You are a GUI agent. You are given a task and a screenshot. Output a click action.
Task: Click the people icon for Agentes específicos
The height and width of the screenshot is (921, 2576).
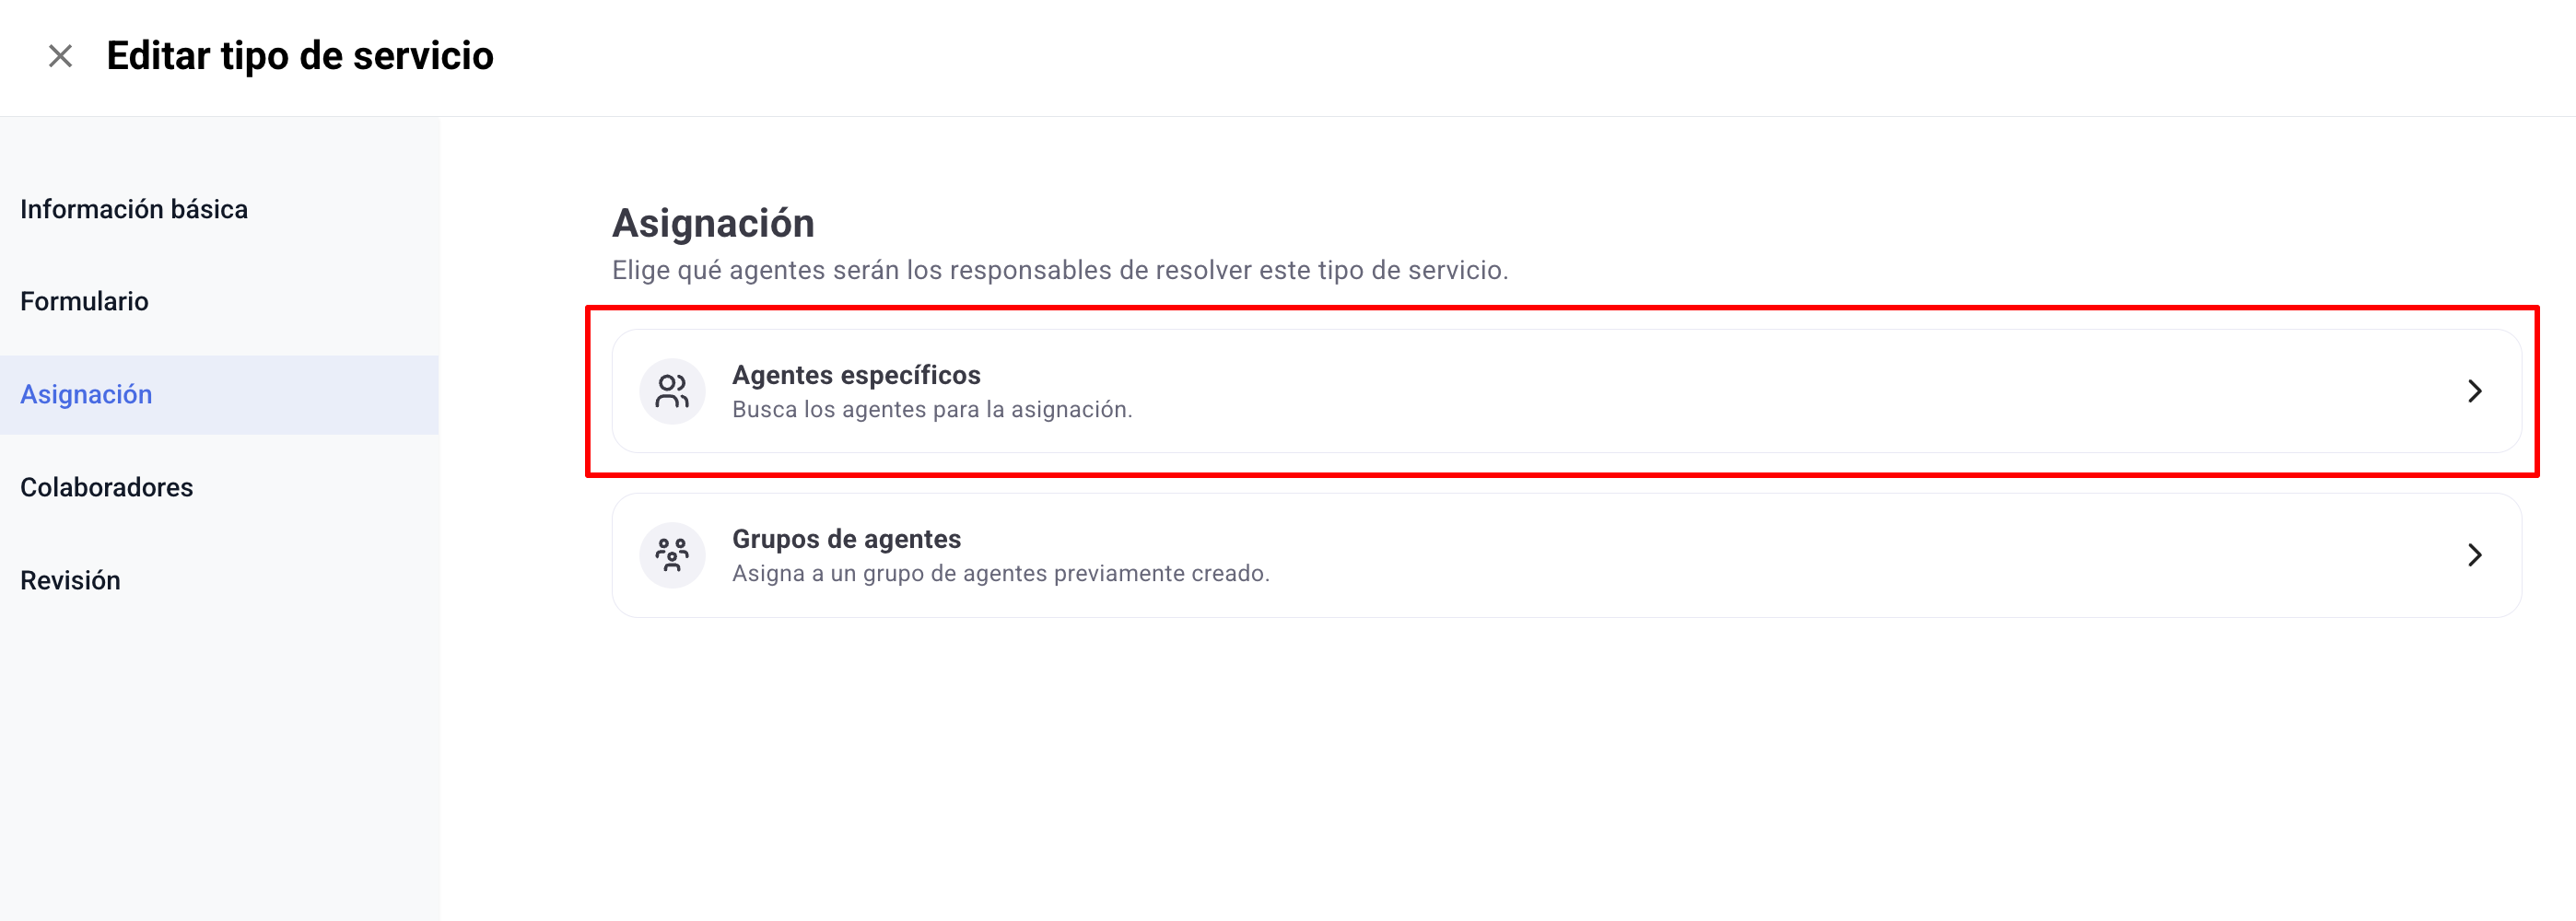(672, 391)
